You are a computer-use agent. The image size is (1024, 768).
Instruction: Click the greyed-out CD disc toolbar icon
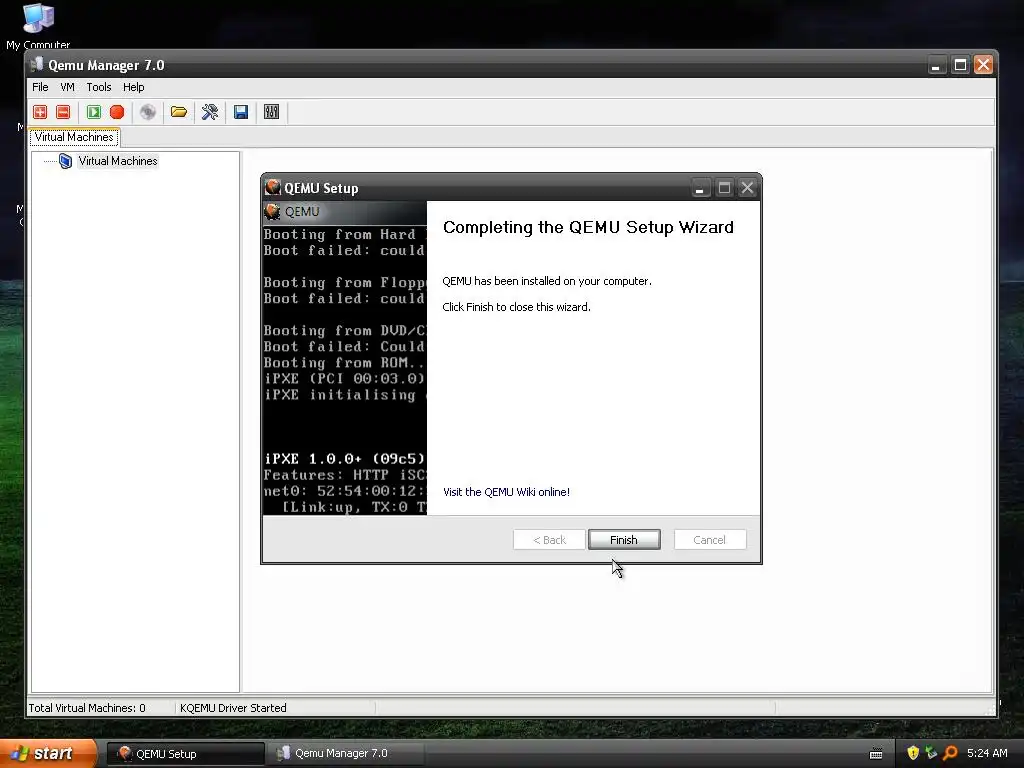[x=148, y=112]
